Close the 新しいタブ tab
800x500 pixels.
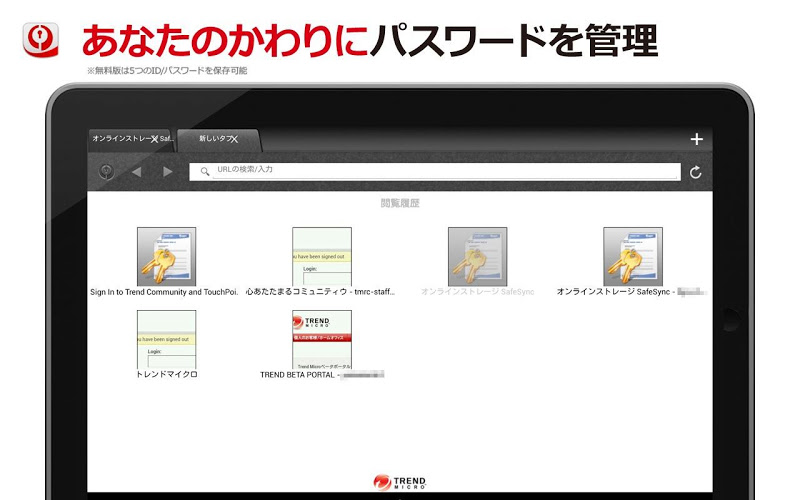[234, 139]
